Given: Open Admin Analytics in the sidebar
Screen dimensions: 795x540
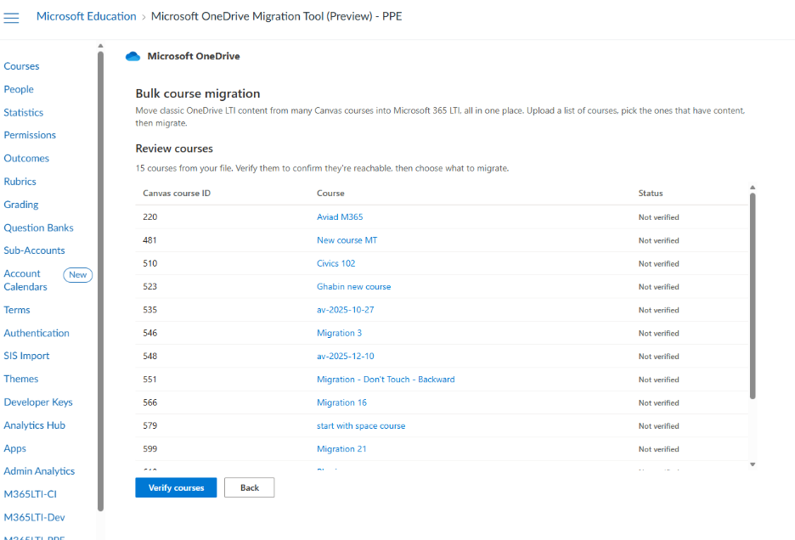Looking at the screenshot, I should click(39, 471).
